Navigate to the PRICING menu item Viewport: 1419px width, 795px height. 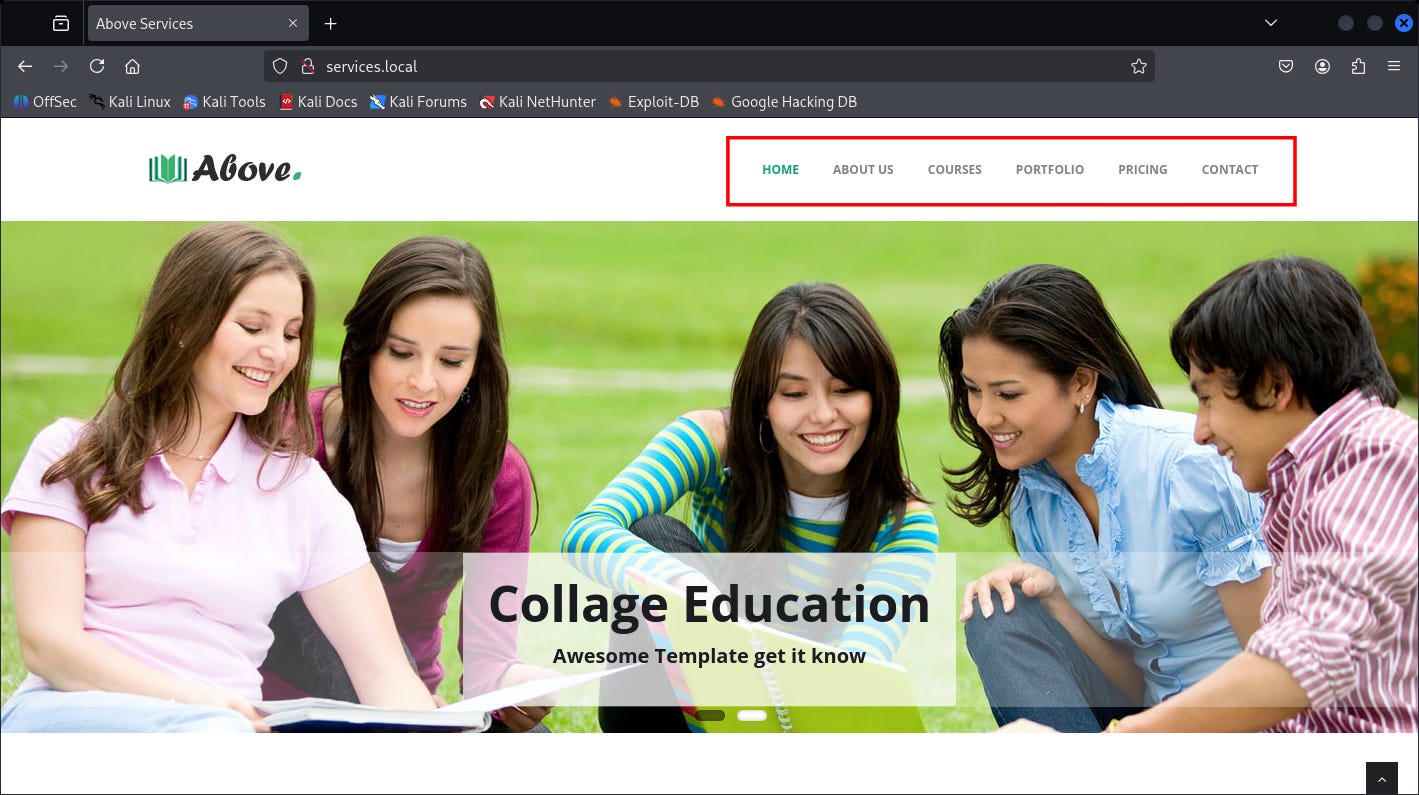click(x=1142, y=170)
